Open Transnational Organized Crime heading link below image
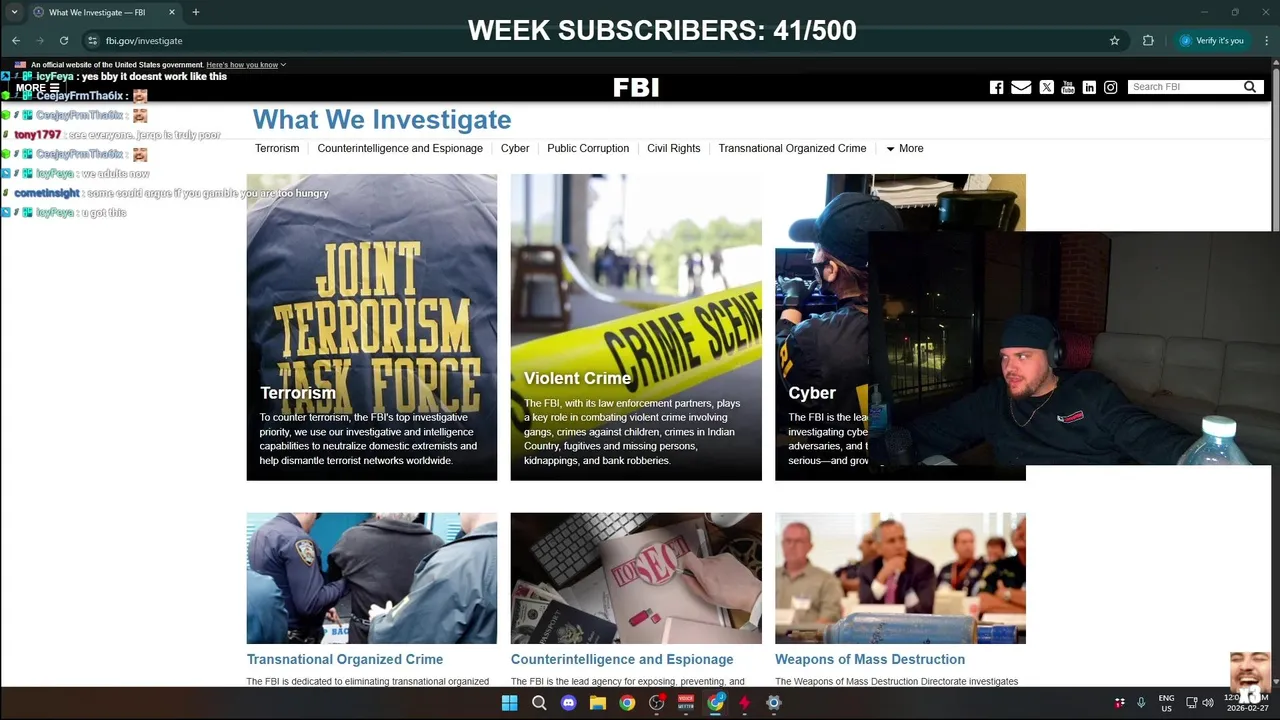The height and width of the screenshot is (720, 1280). 345,659
